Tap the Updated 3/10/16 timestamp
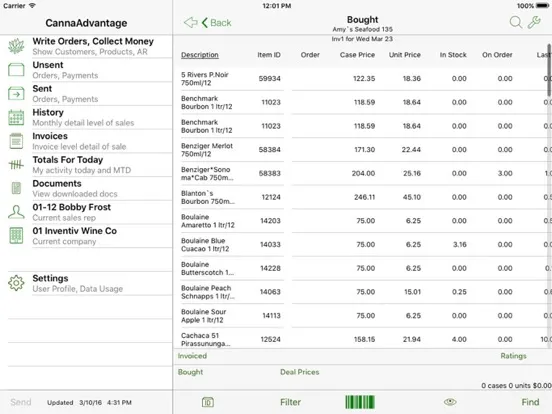The width and height of the screenshot is (552, 414). (x=89, y=402)
